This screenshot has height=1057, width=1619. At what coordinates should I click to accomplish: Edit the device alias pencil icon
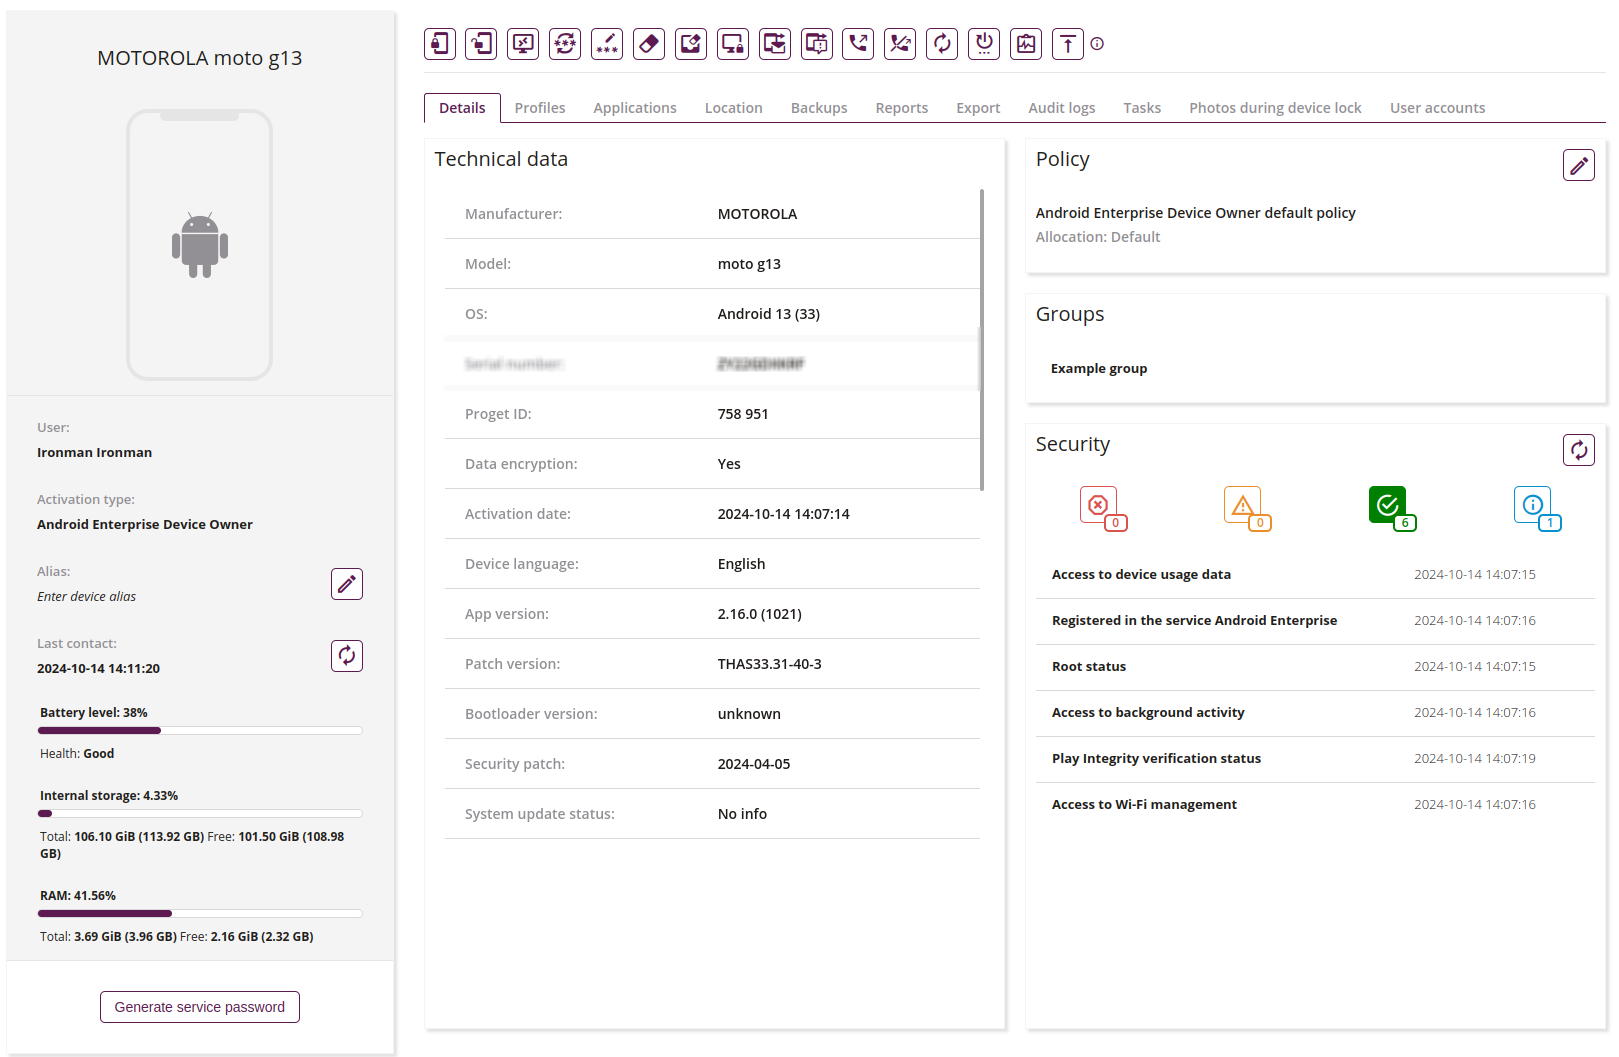(x=347, y=584)
